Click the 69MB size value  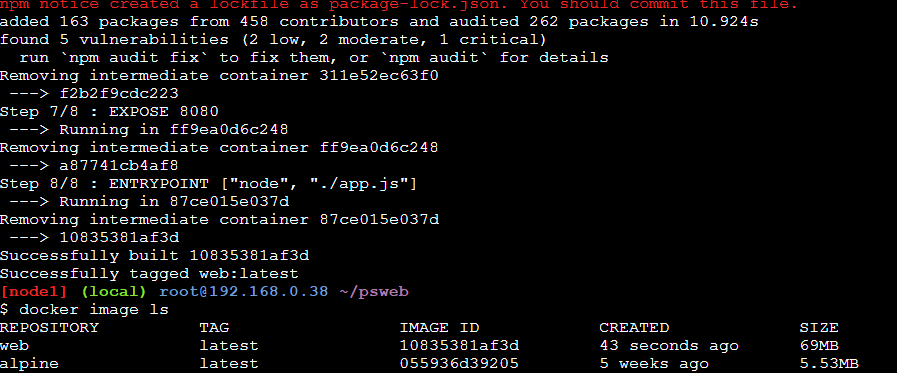tap(819, 346)
